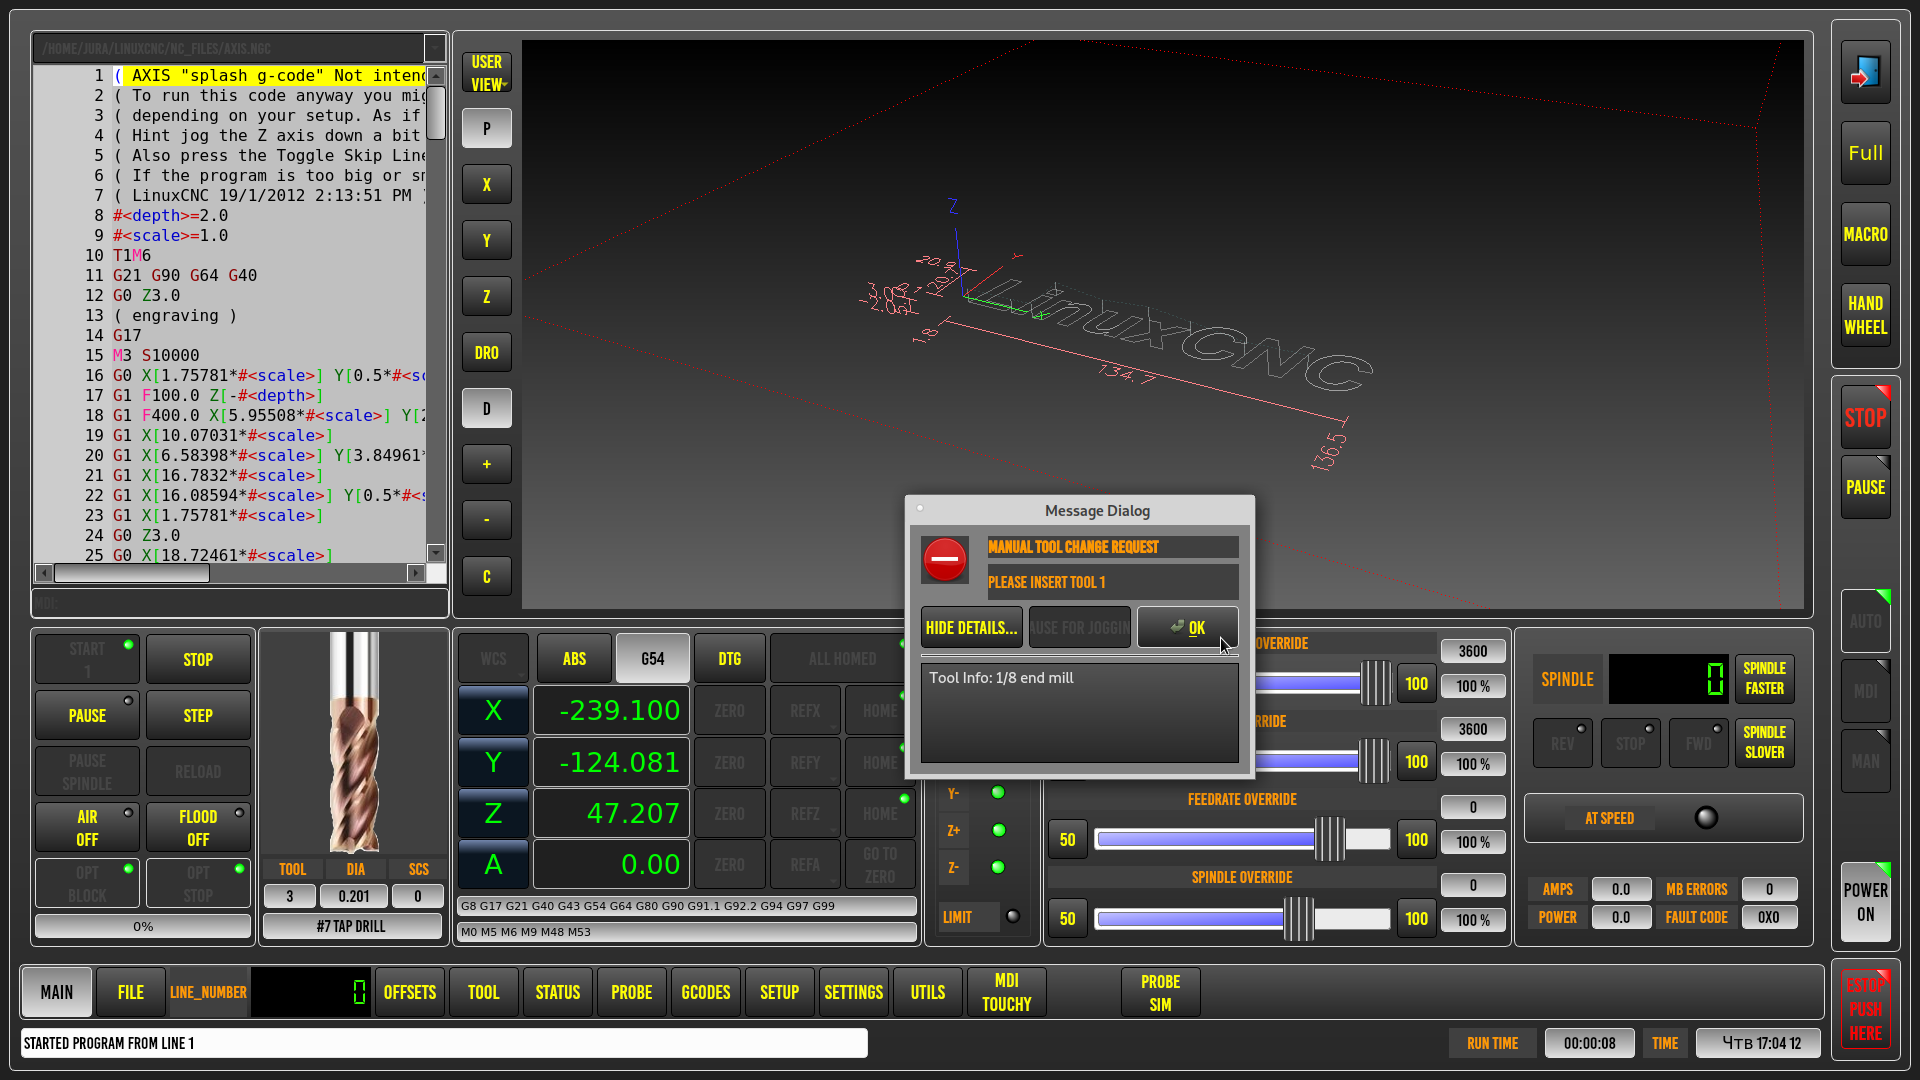Open the TOOL tab
This screenshot has width=1920, height=1080.
[484, 993]
